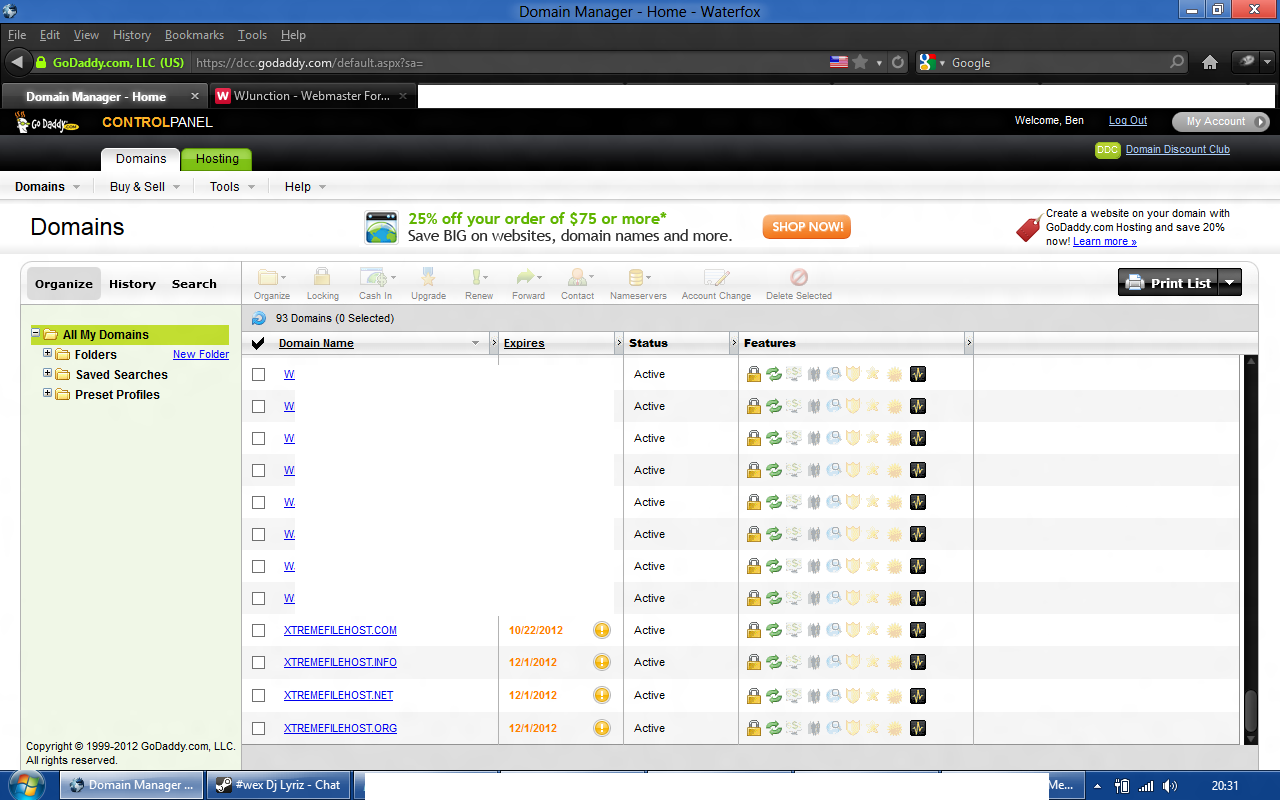Screen dimensions: 1280x800
Task: Open the Cash In toolbar tool
Action: click(376, 283)
